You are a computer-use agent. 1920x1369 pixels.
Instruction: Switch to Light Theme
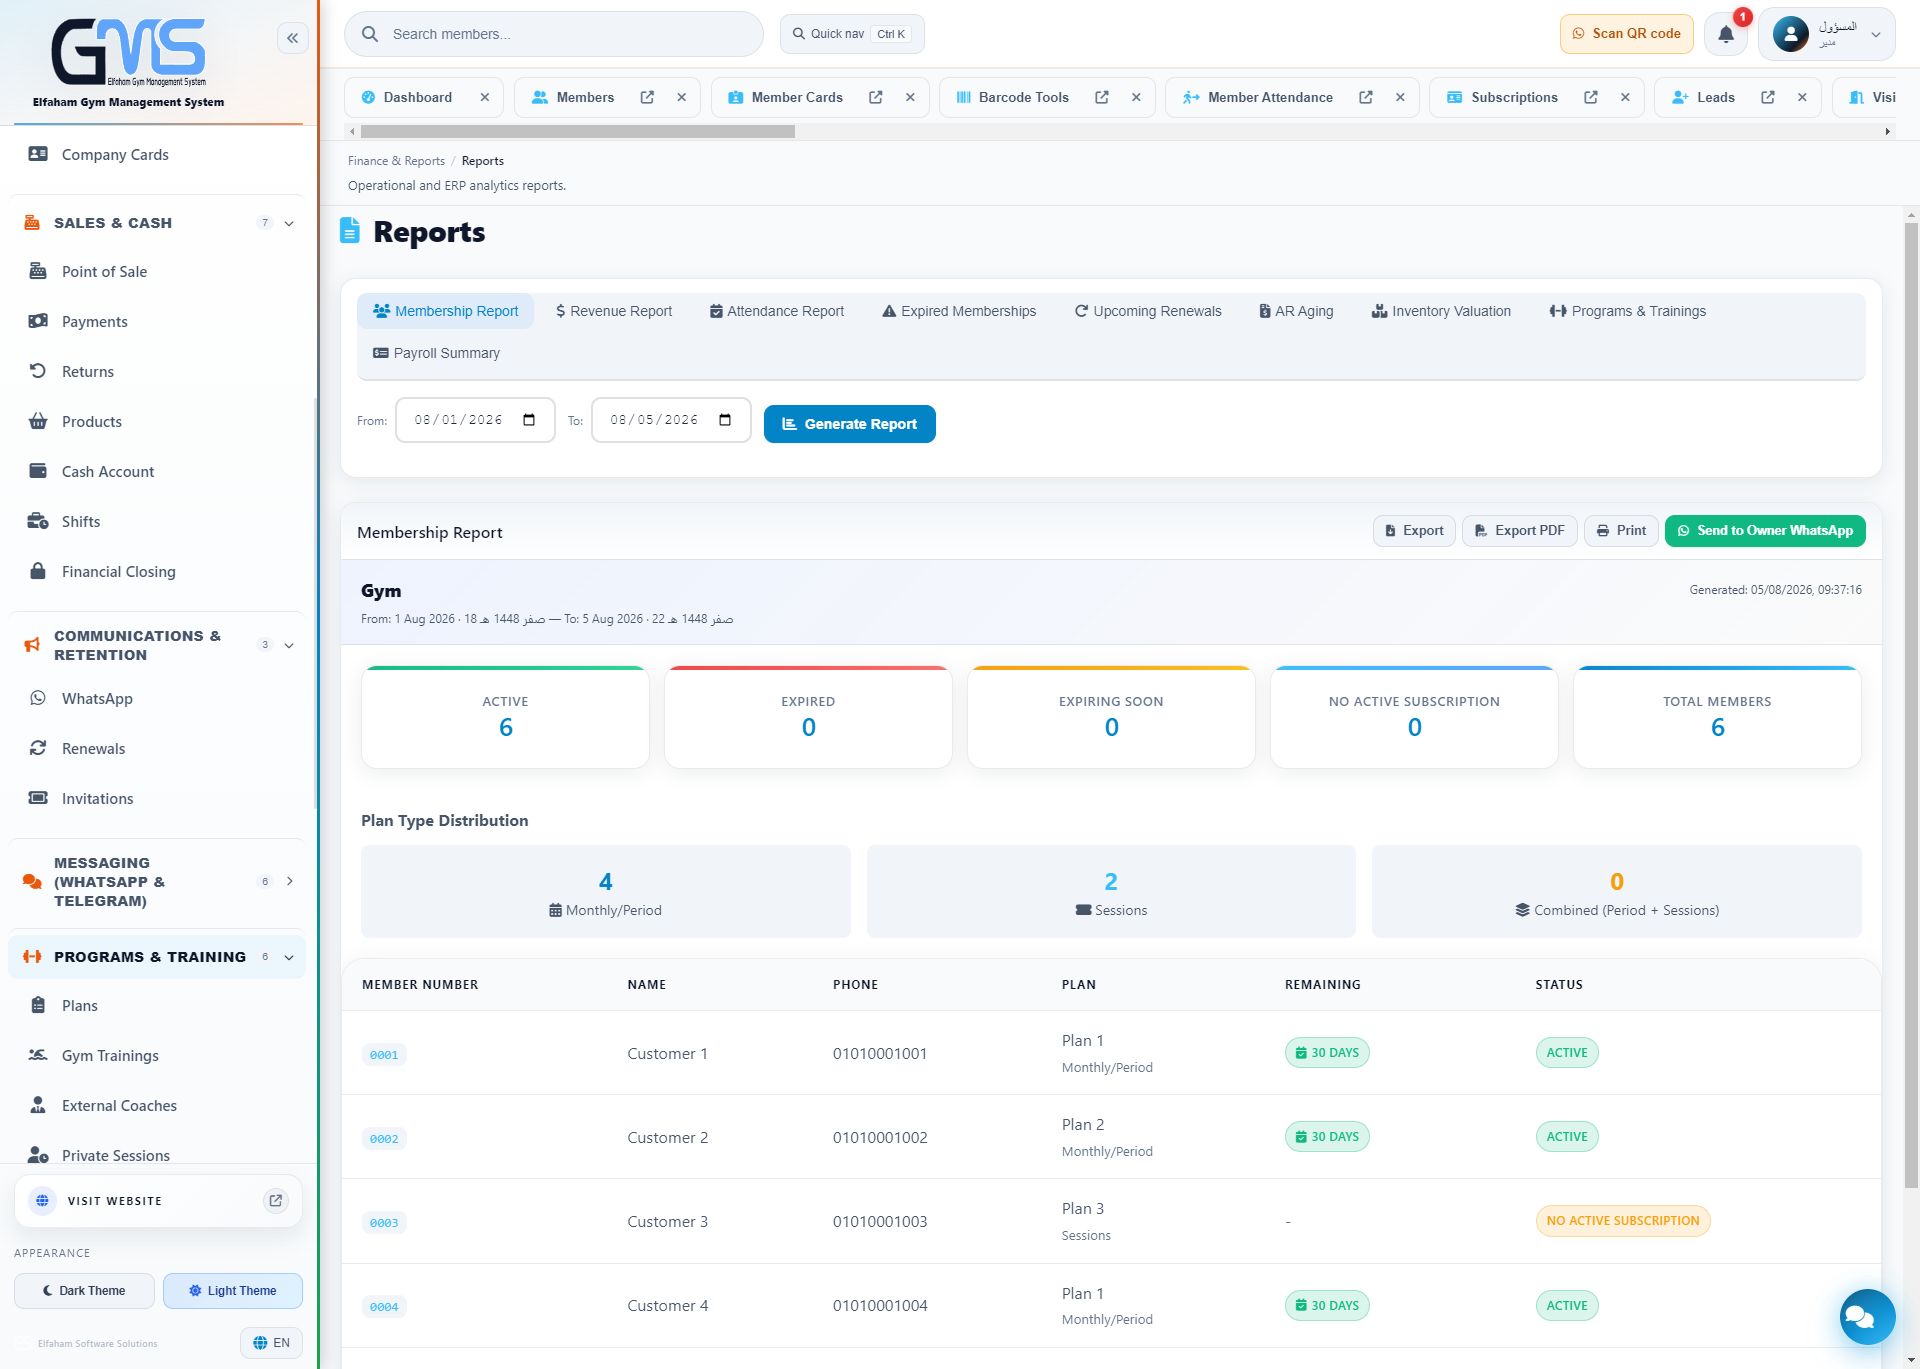(x=233, y=1291)
